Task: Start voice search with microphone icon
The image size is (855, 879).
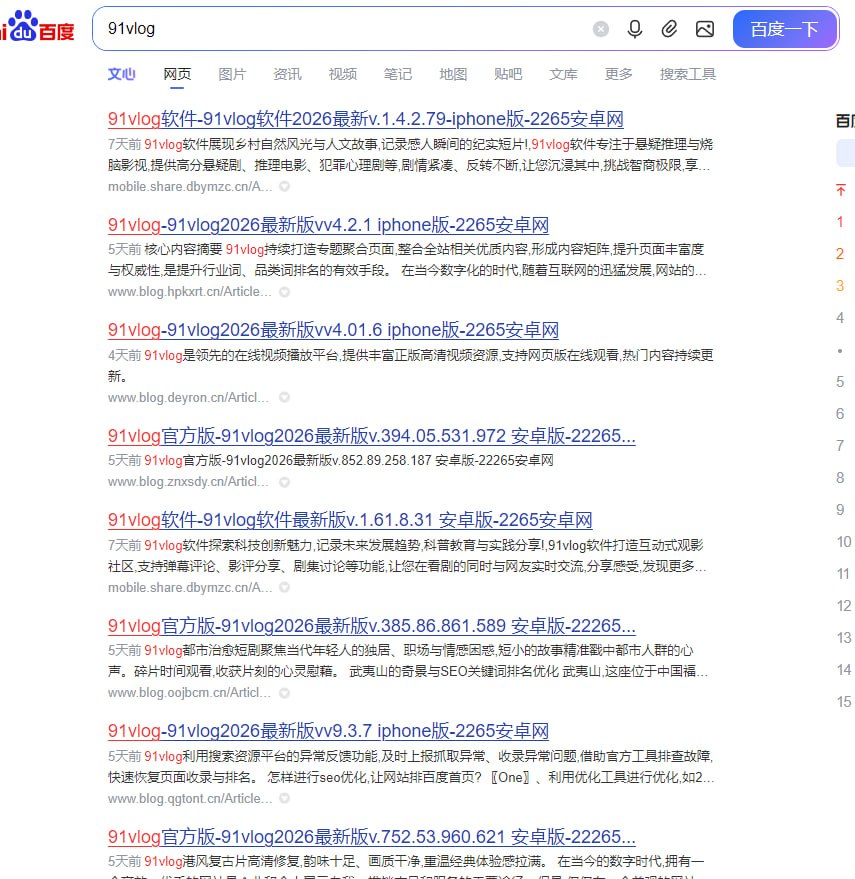Action: click(635, 29)
